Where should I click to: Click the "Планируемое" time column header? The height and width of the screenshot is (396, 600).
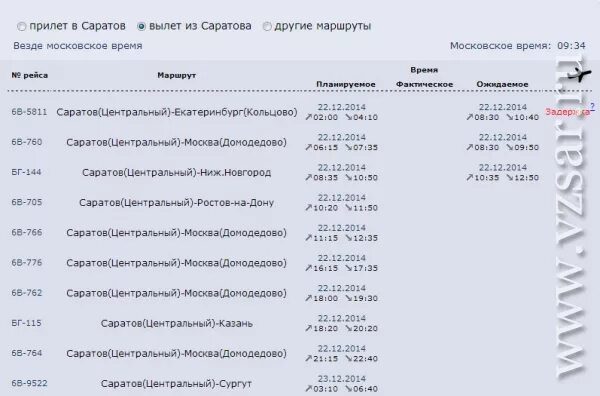coord(346,84)
